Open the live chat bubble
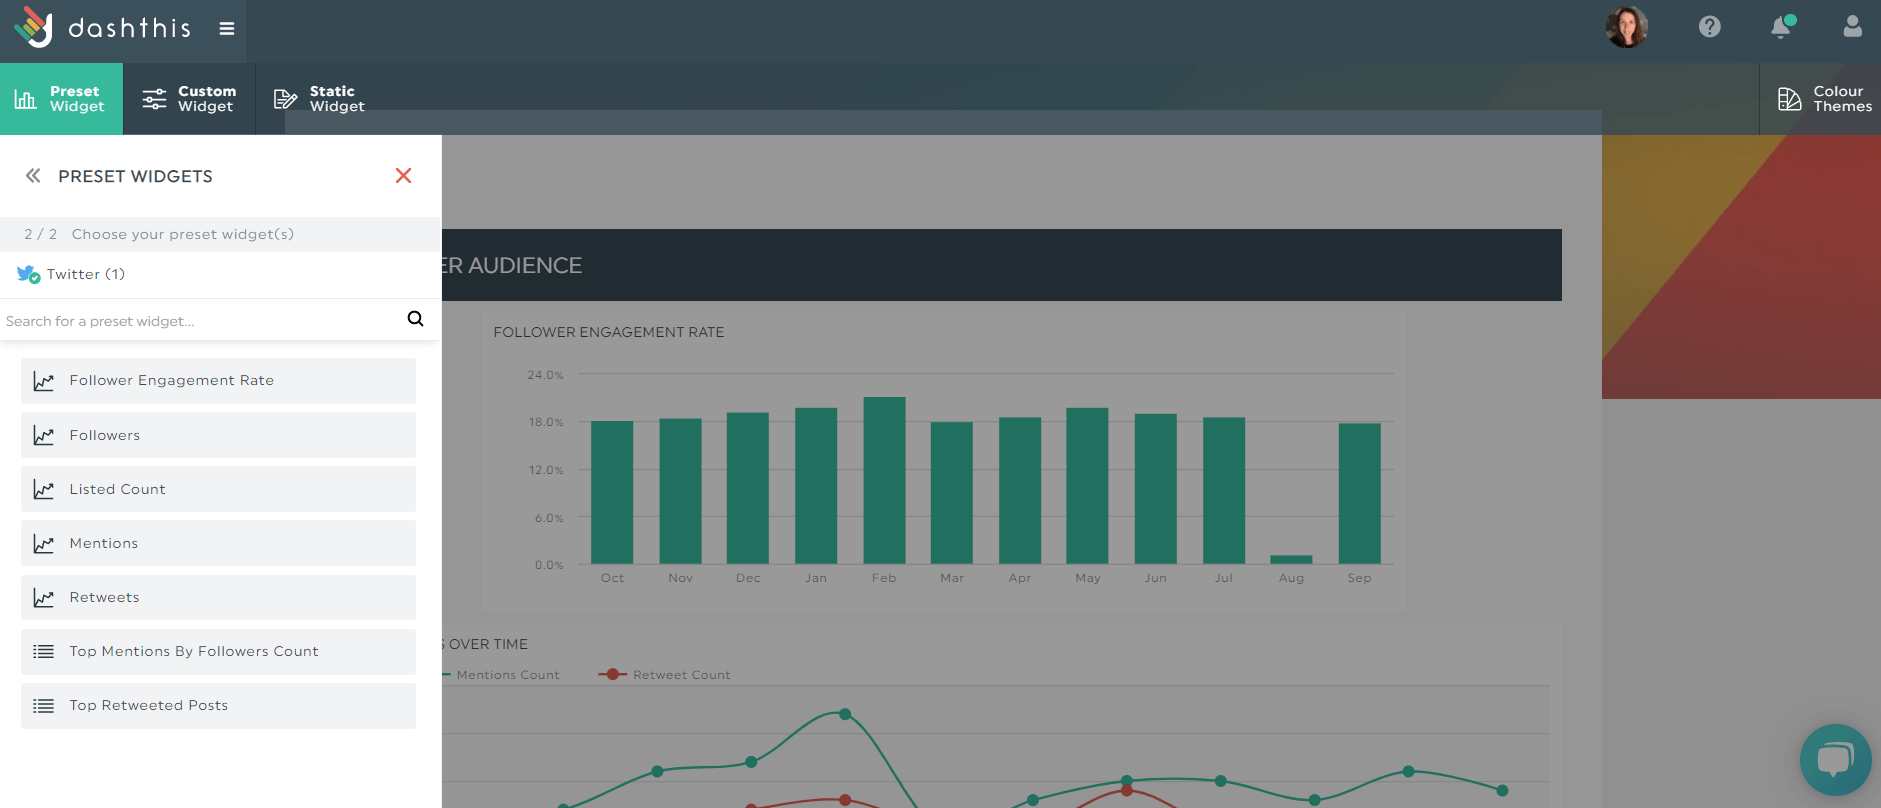Image resolution: width=1881 pixels, height=808 pixels. (1836, 760)
